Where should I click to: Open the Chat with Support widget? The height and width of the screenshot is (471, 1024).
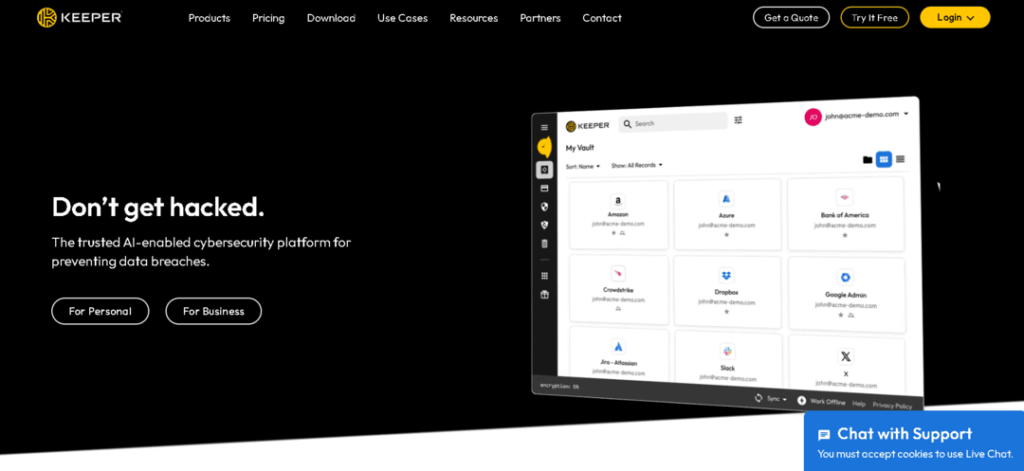coord(914,441)
